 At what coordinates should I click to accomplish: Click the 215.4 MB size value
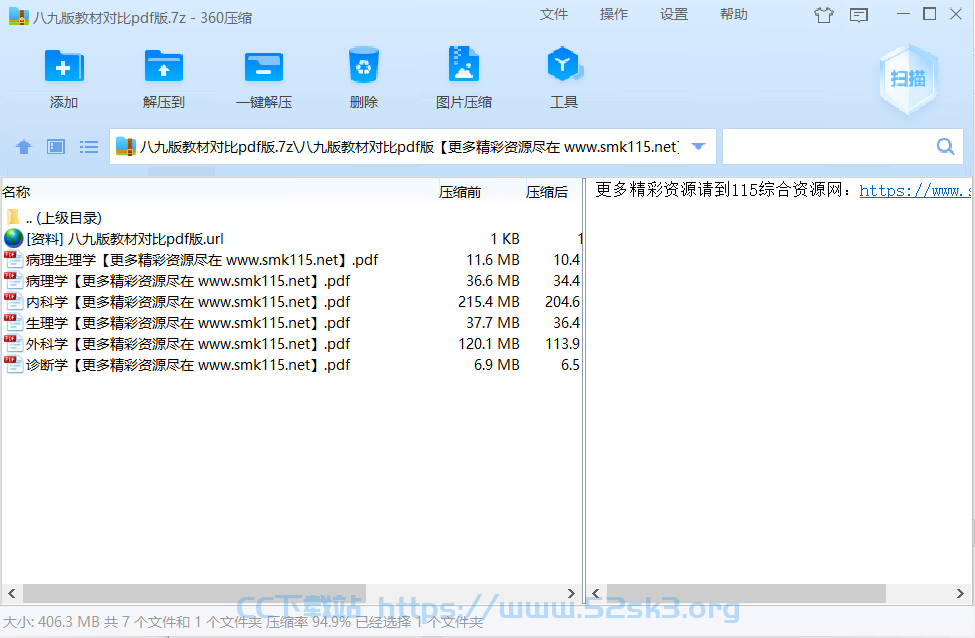point(489,302)
